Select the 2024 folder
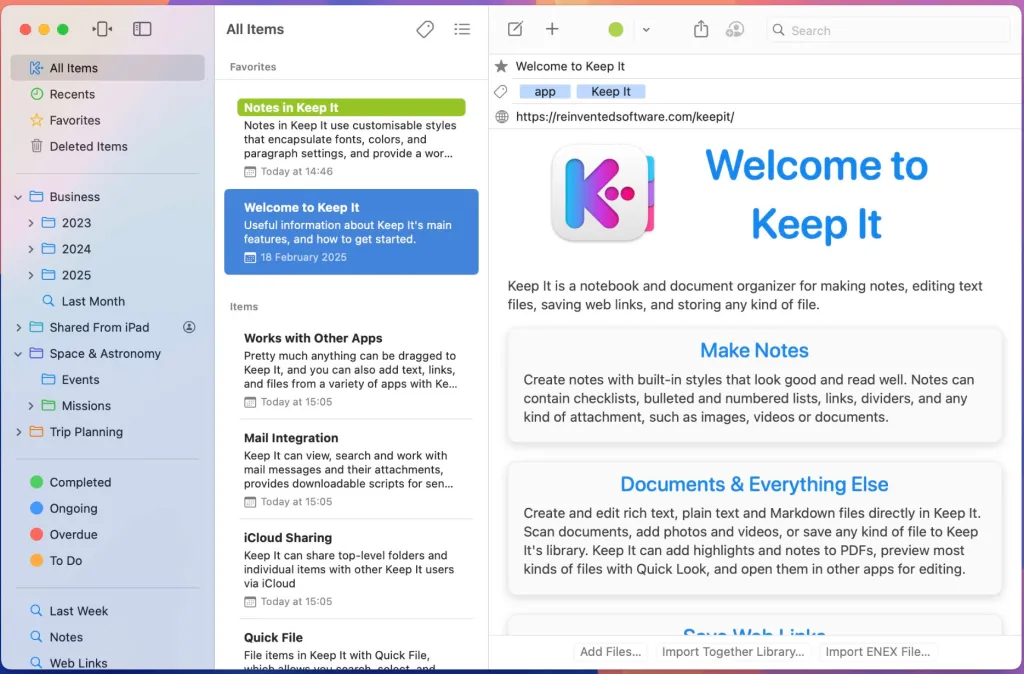The width and height of the screenshot is (1024, 674). click(x=108, y=249)
